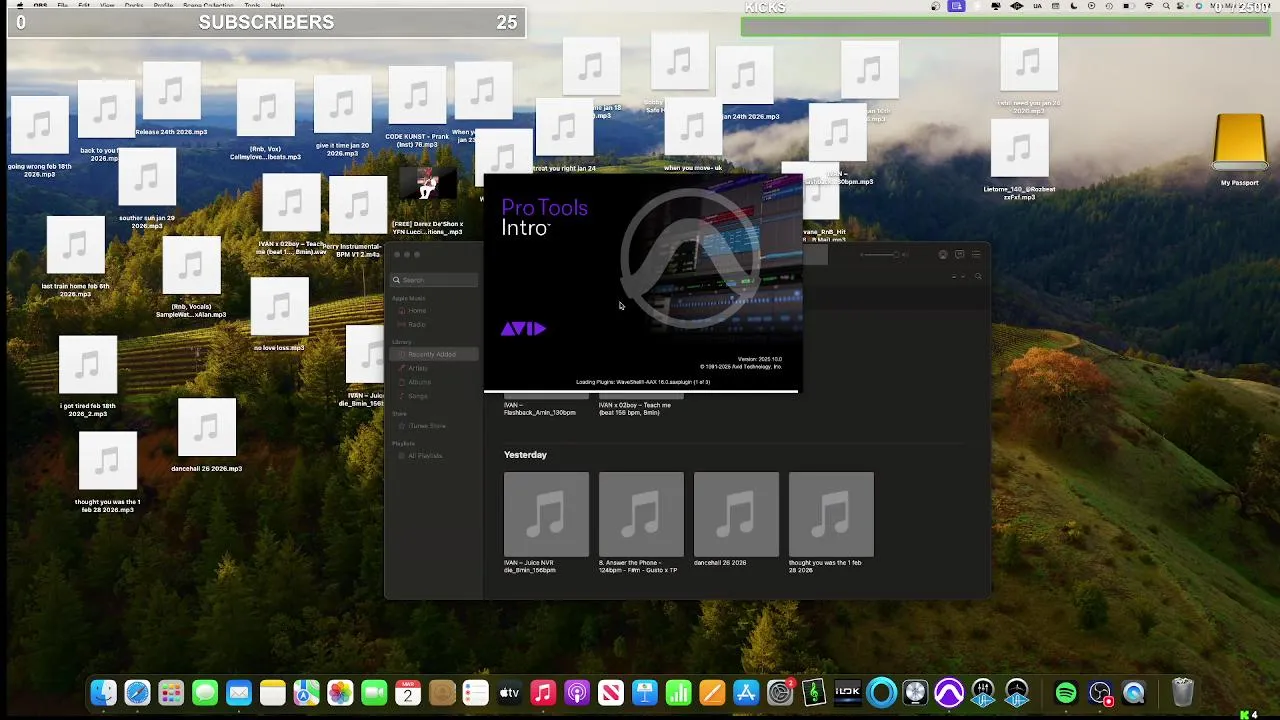The image size is (1280, 720).
Task: Open Podcasts app in the Dock
Action: tap(577, 692)
